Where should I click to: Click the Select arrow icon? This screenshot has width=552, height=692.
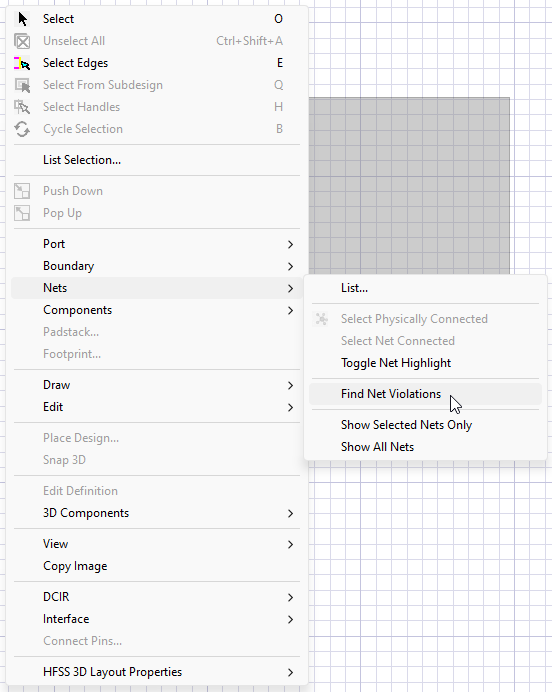(23, 19)
